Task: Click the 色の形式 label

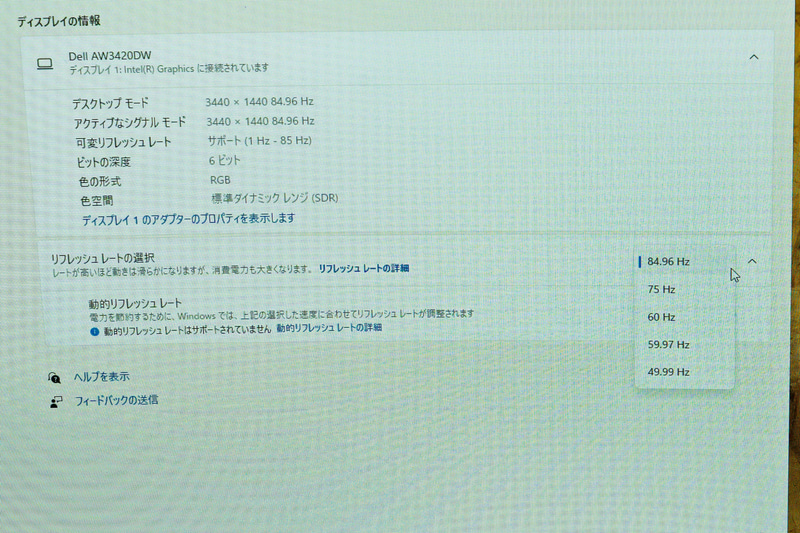Action: coord(100,182)
